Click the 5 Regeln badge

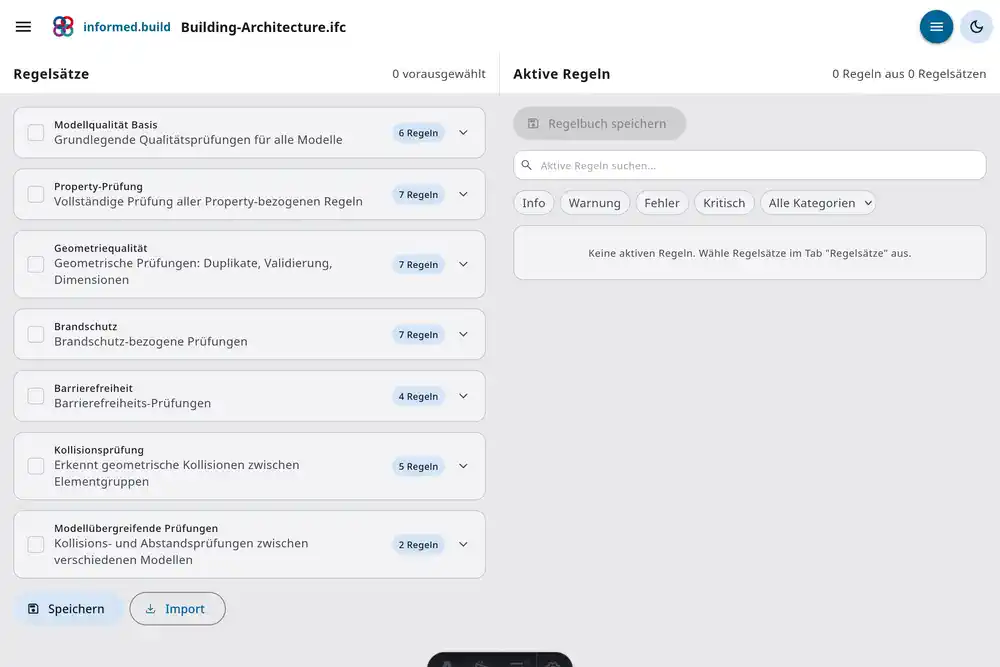click(x=418, y=466)
